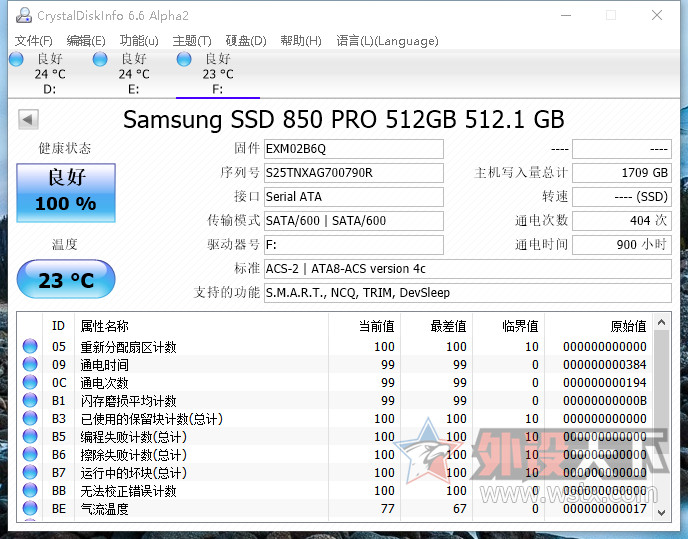Click status orb for attribute B7
This screenshot has width=688, height=539.
point(30,472)
